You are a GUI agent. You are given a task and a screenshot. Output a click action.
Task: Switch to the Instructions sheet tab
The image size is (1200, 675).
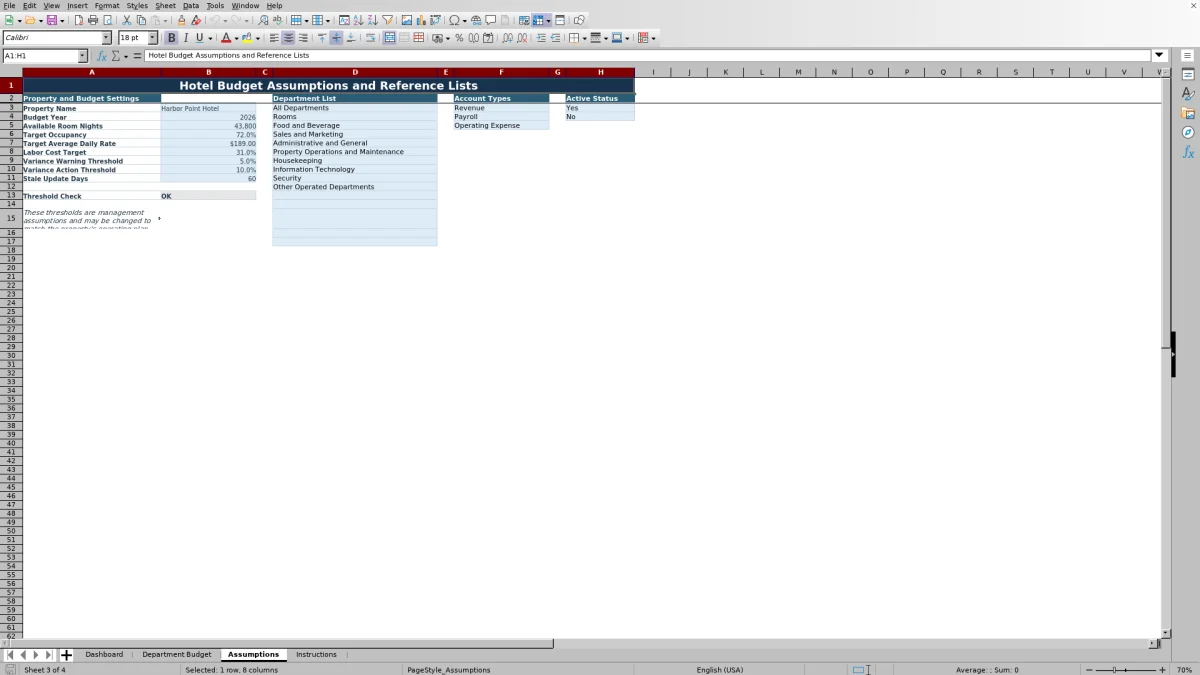pyautogui.click(x=316, y=655)
